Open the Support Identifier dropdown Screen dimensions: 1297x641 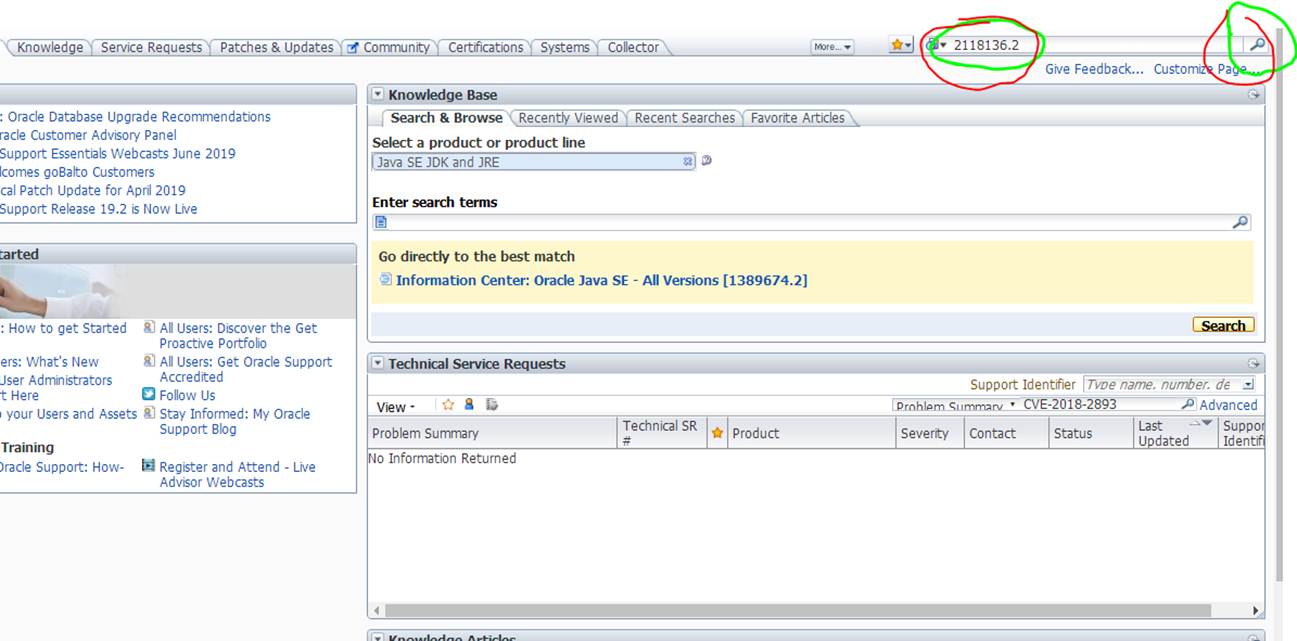[x=1248, y=385]
